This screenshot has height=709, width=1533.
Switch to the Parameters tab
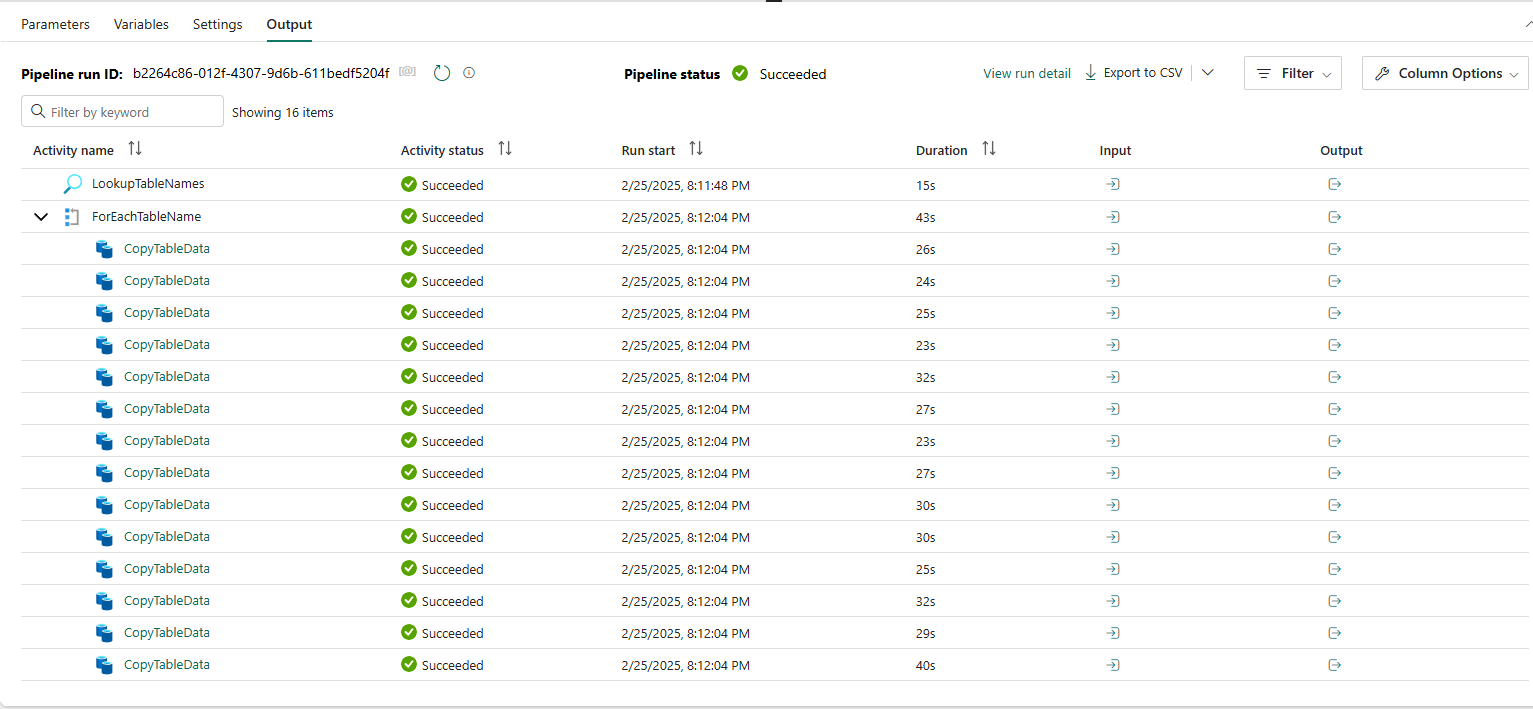[55, 24]
